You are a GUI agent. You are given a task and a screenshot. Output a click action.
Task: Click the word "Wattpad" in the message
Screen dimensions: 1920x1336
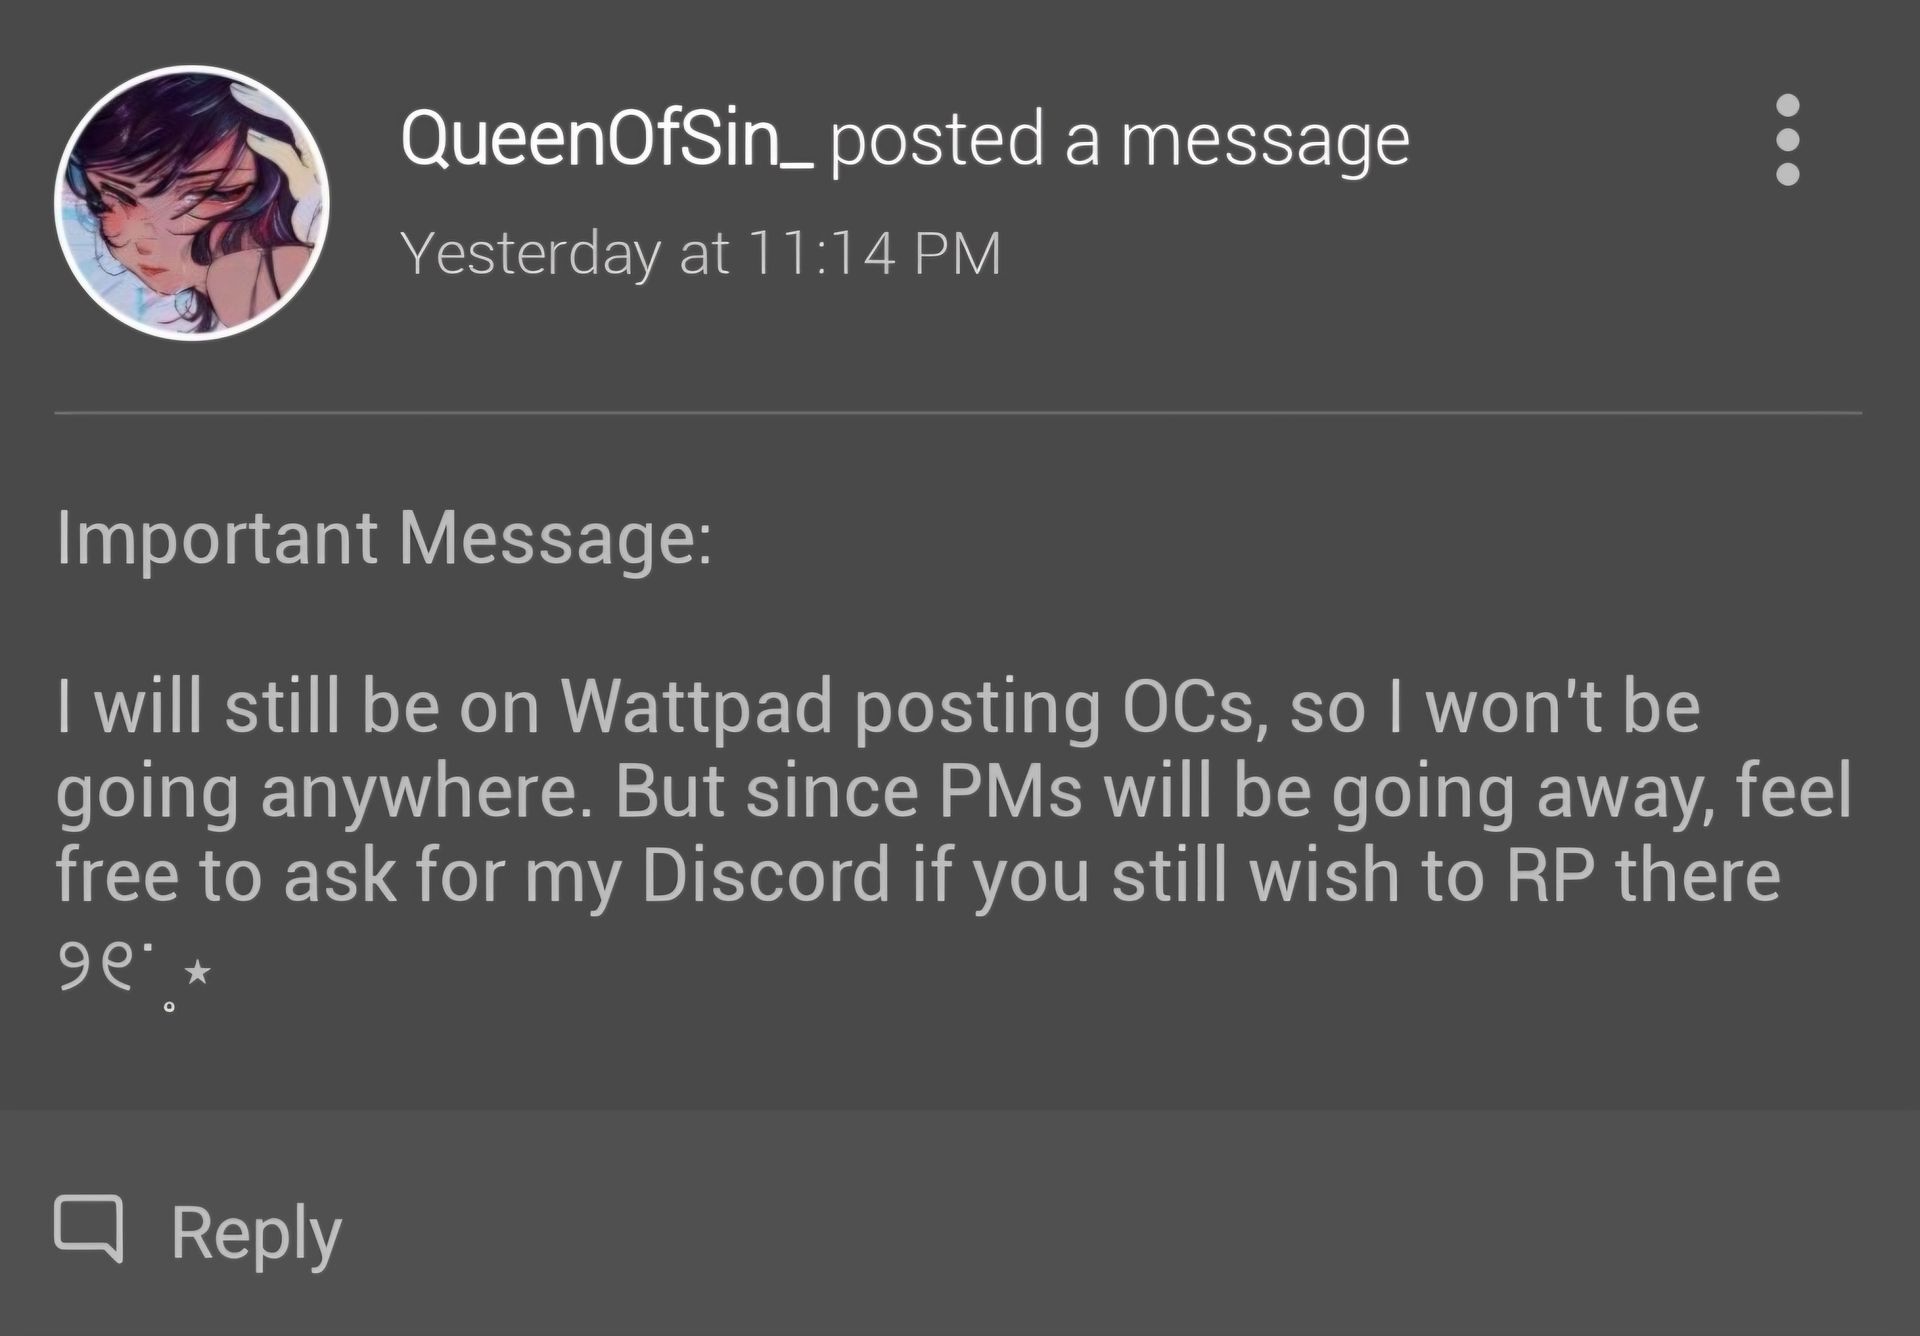tap(696, 707)
